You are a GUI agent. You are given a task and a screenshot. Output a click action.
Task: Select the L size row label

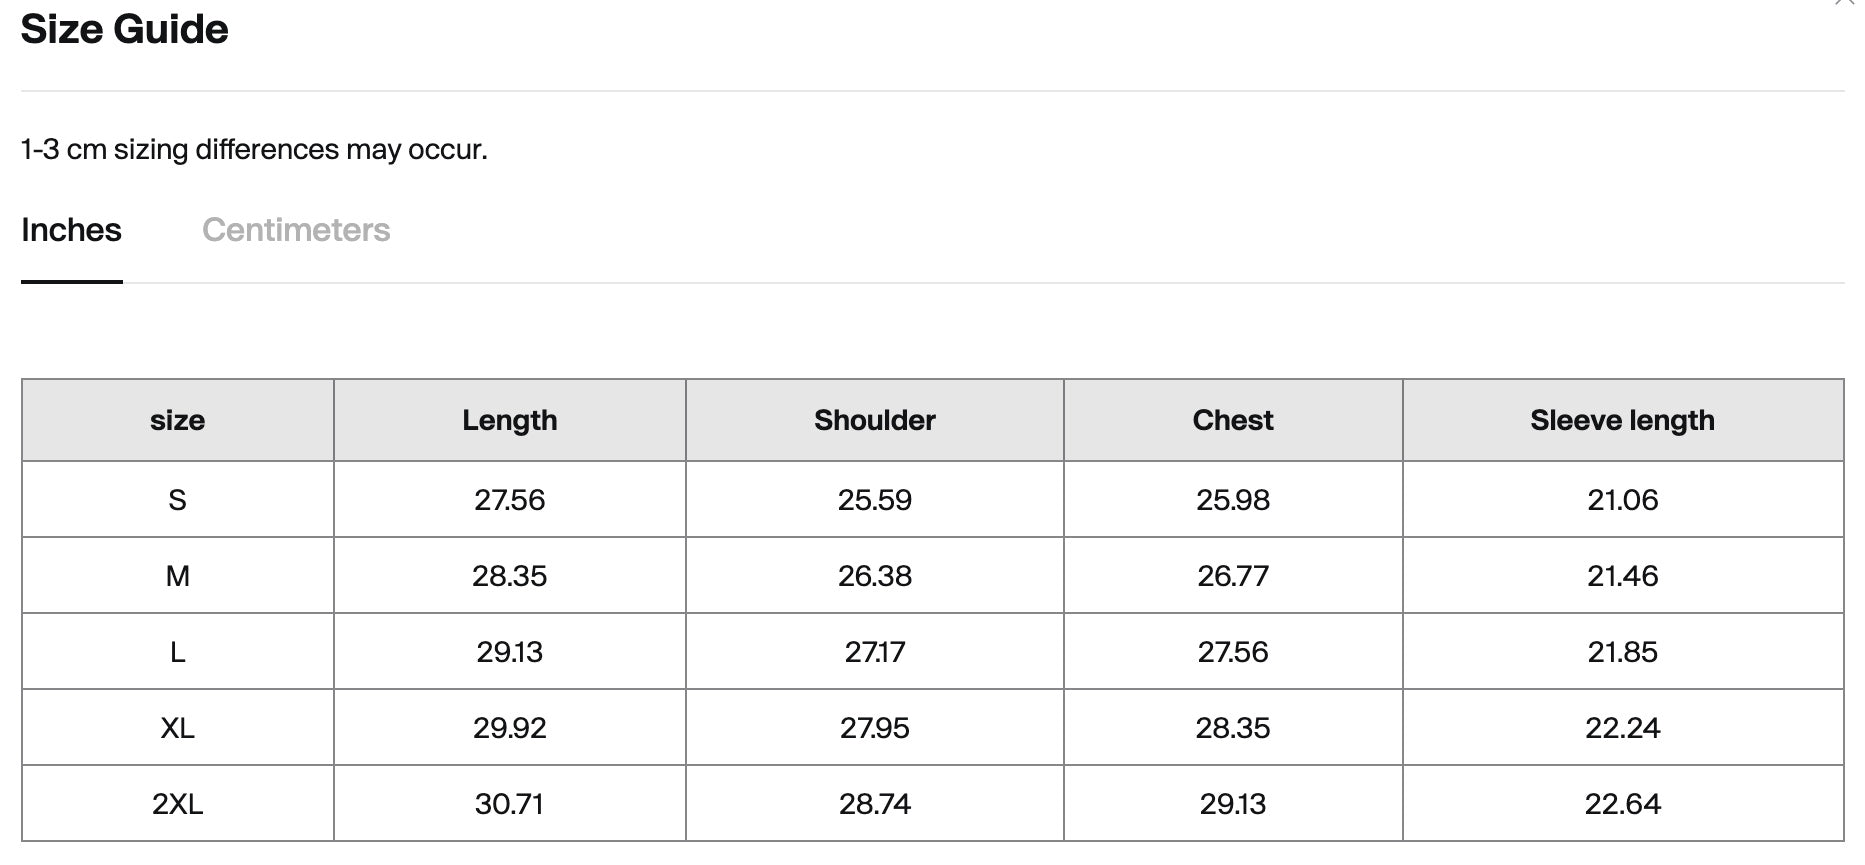click(x=177, y=652)
